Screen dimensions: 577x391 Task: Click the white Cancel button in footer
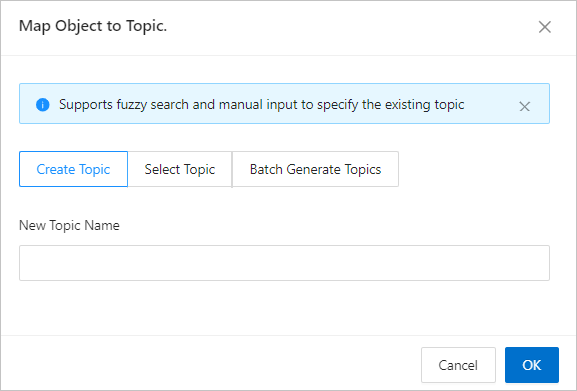[x=458, y=365]
